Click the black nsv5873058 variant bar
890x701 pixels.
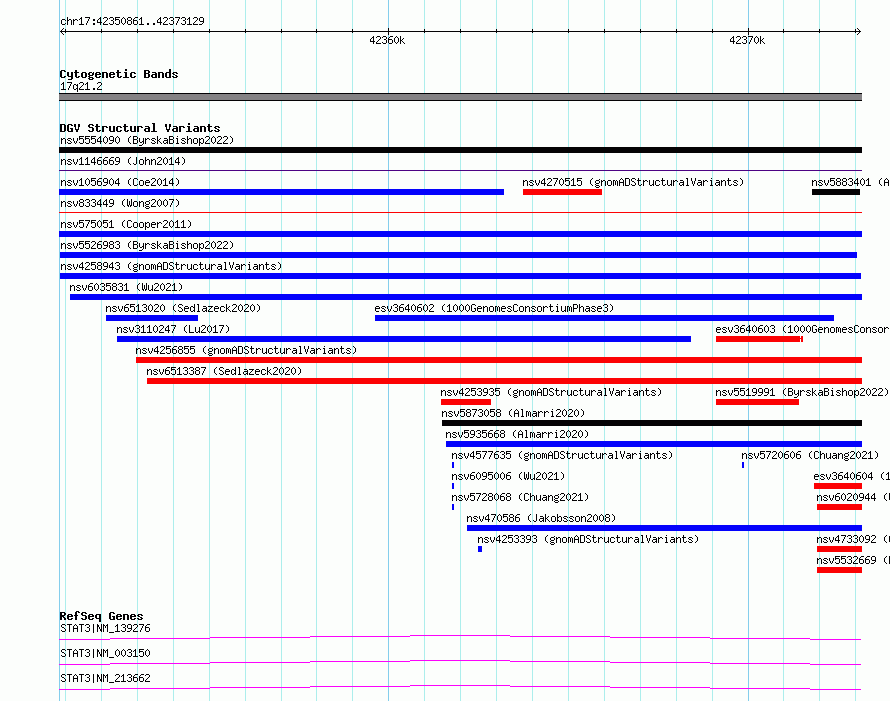tap(652, 423)
